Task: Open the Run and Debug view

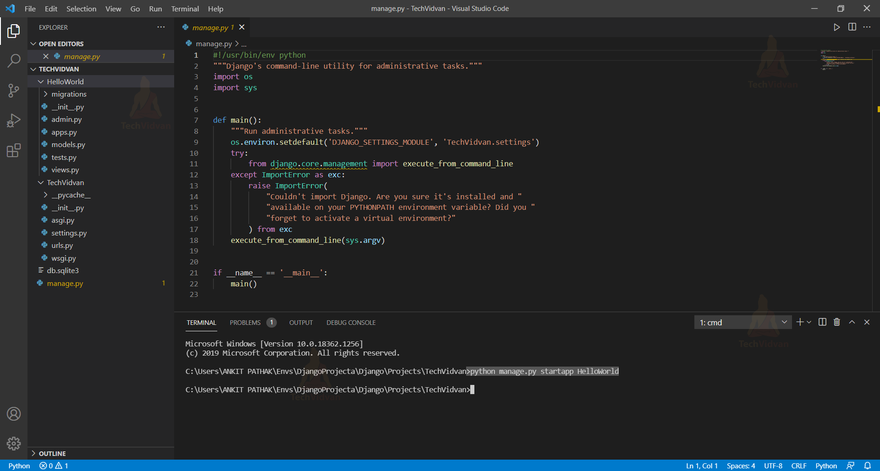Action: point(14,121)
